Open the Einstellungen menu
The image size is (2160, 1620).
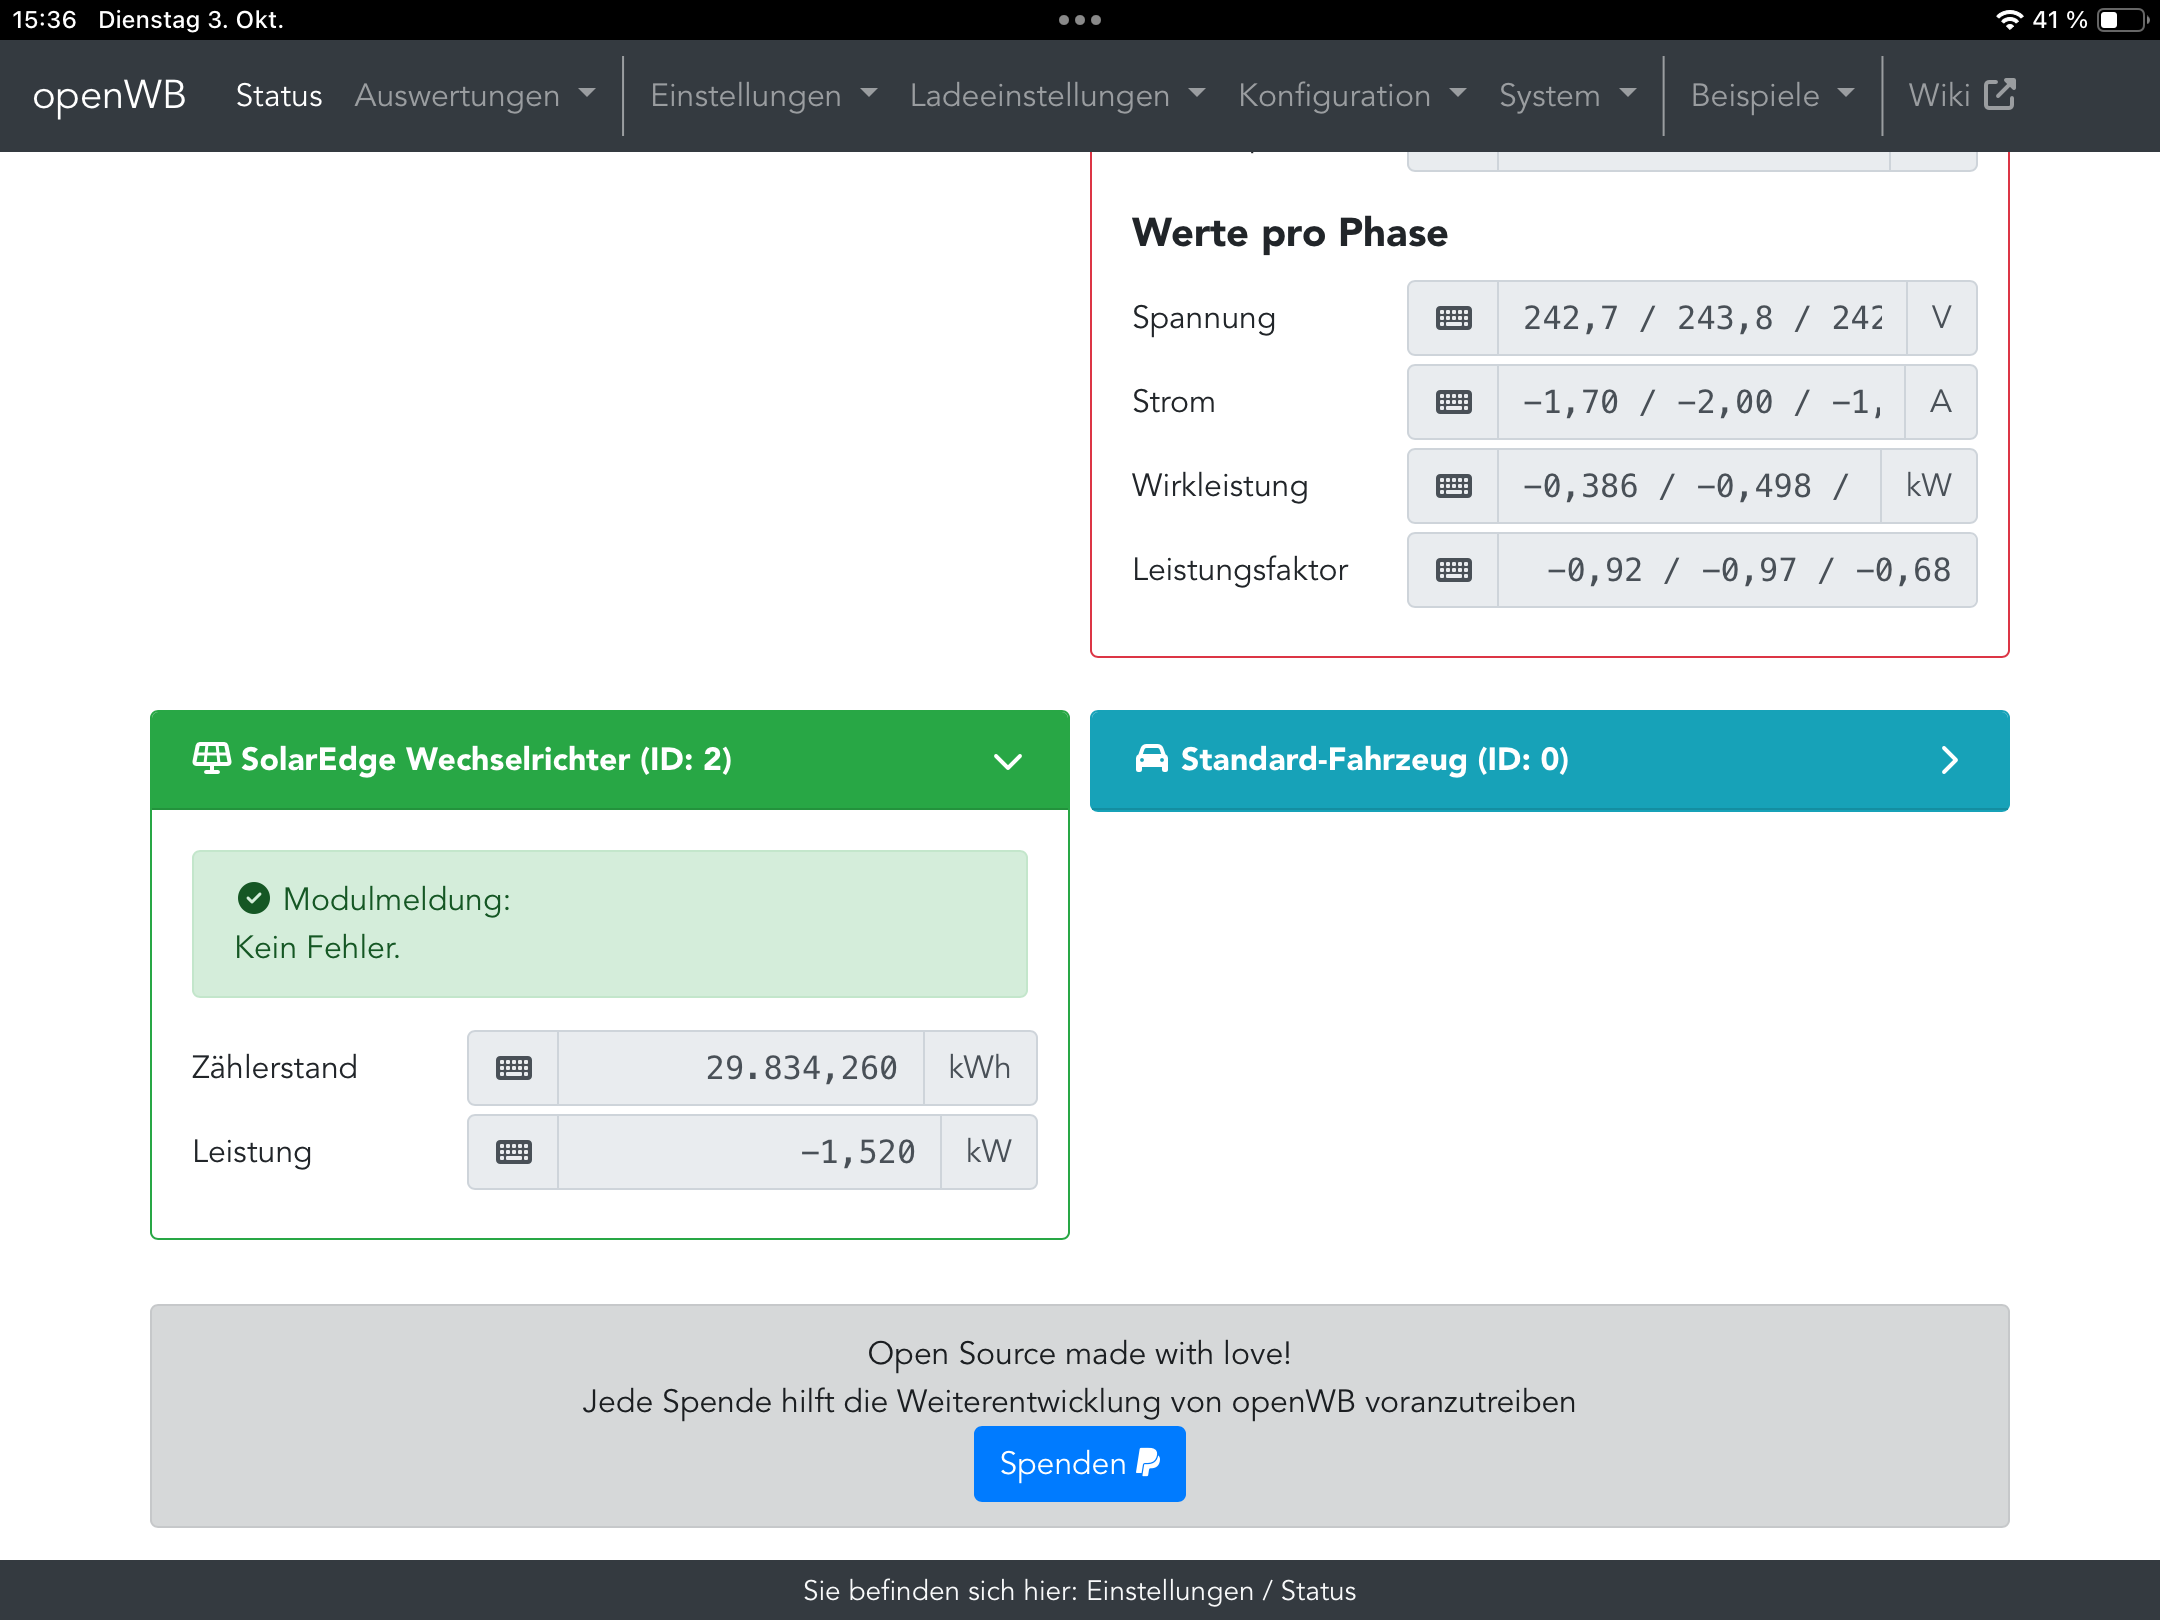click(763, 95)
